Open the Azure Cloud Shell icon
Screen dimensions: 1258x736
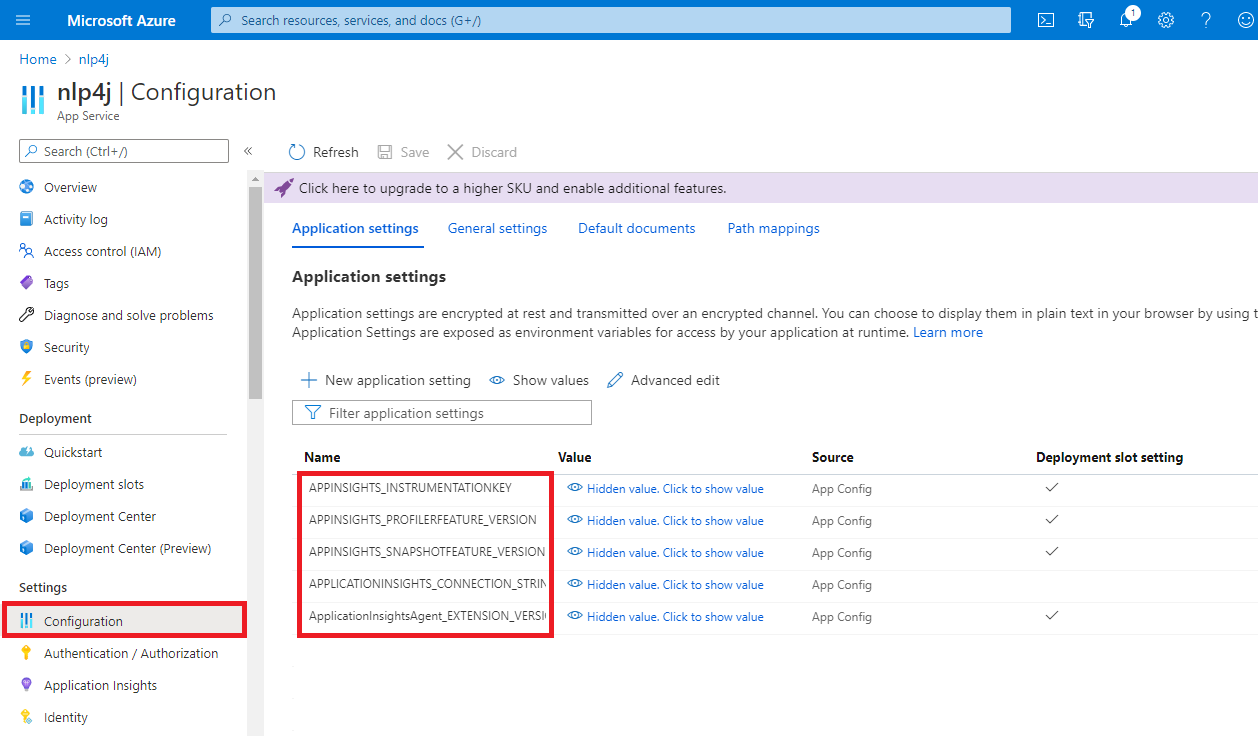coord(1045,20)
